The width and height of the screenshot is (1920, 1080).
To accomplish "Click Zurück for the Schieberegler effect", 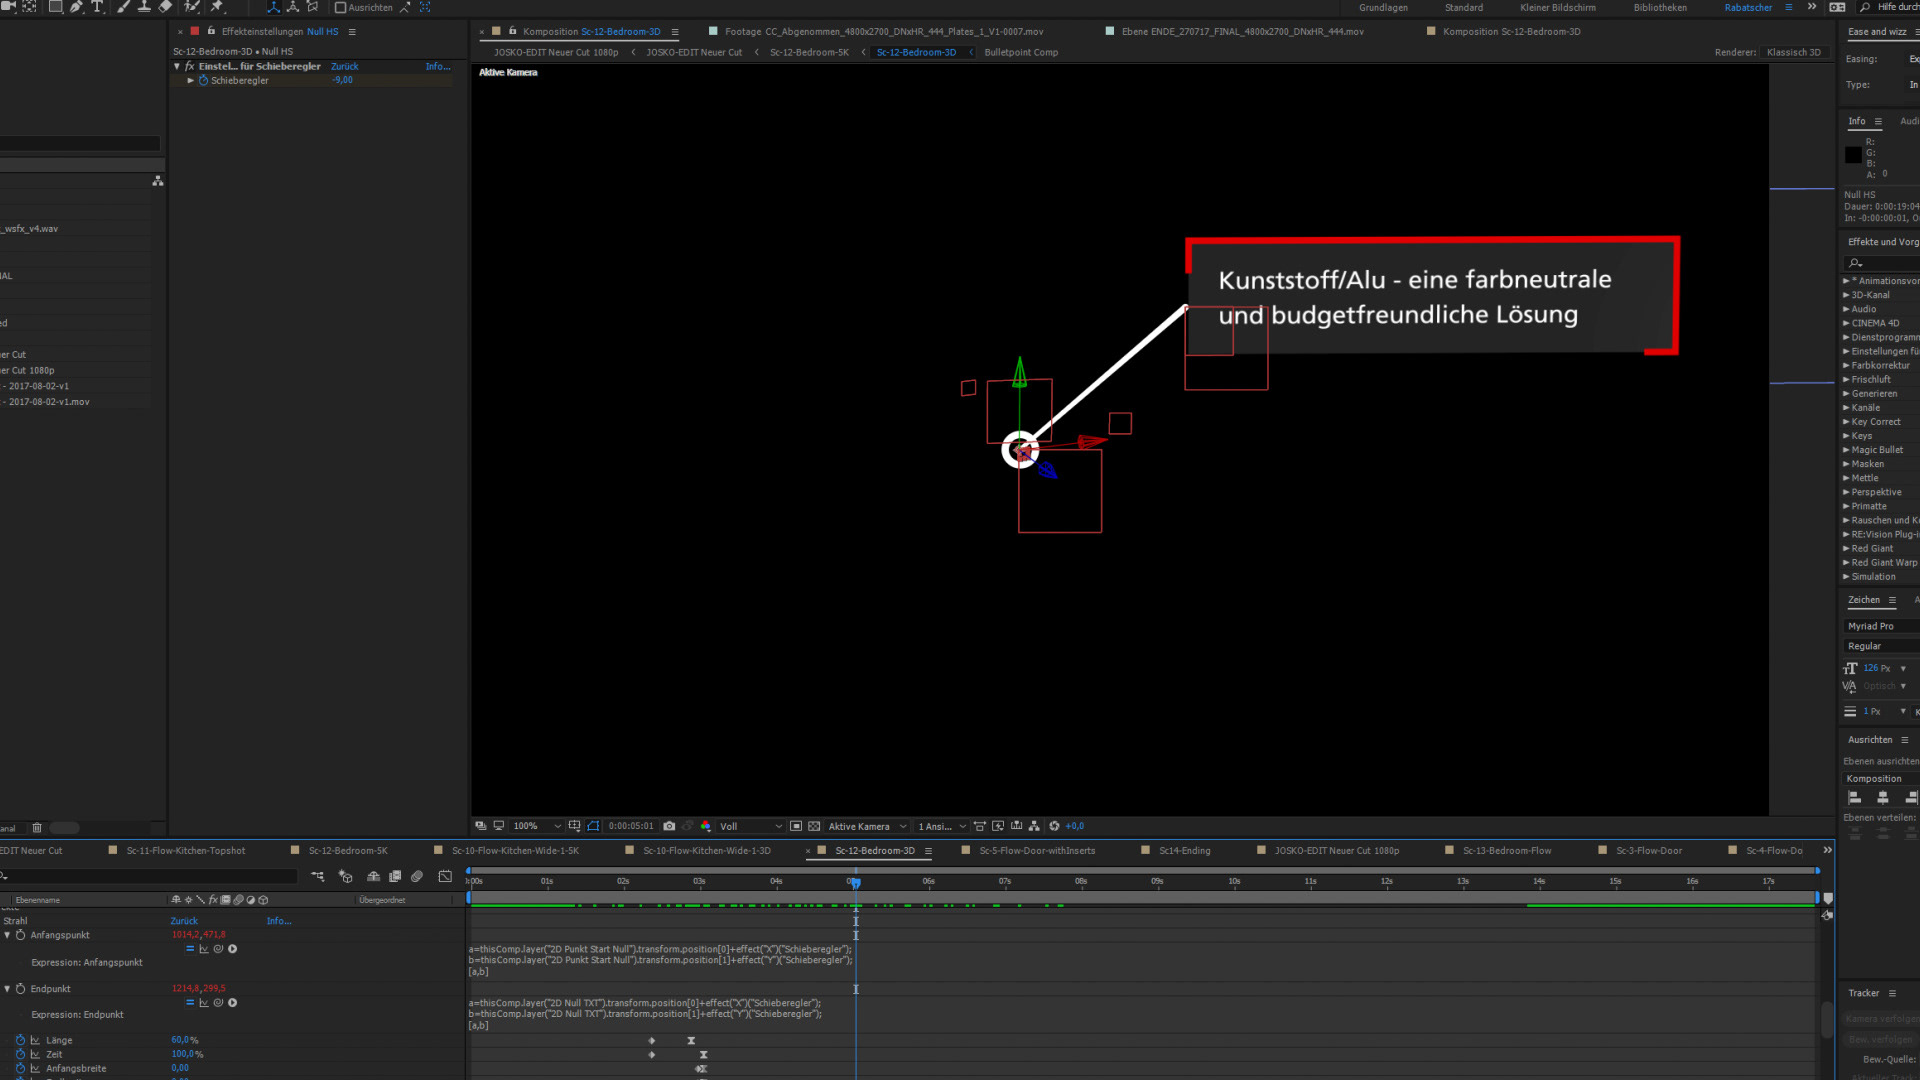I will click(x=344, y=66).
